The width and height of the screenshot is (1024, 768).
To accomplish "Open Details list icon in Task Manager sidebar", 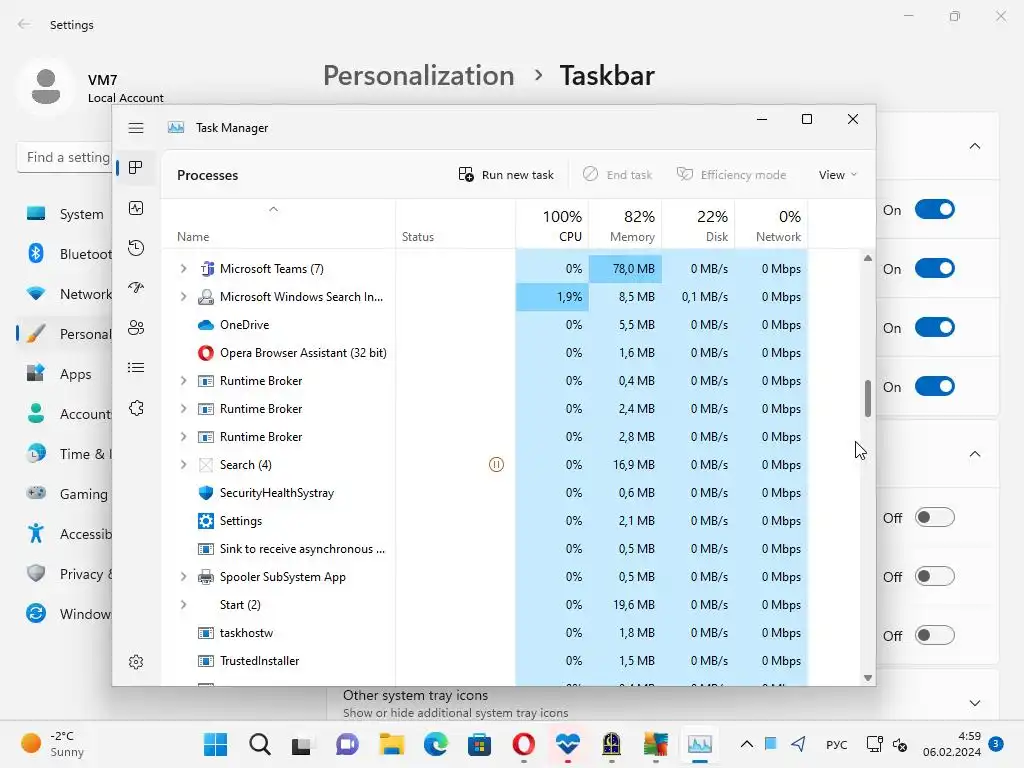I will click(136, 368).
